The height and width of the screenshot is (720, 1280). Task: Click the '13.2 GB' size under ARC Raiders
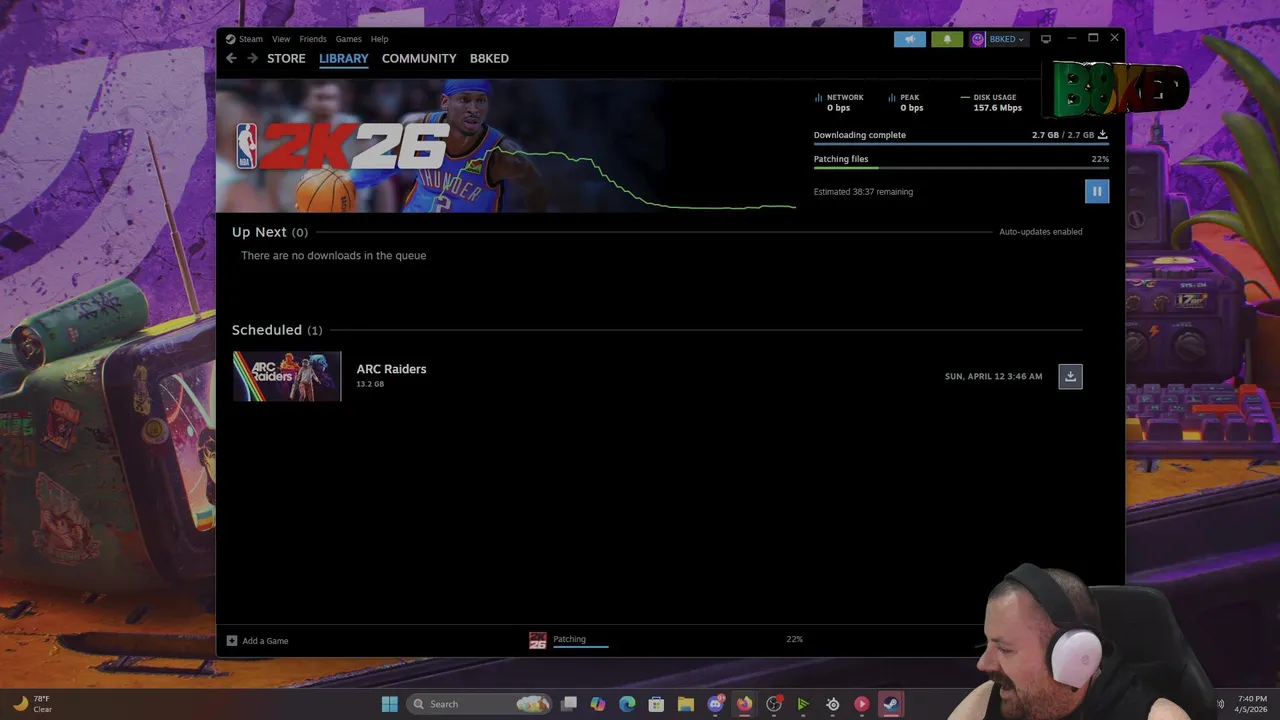(370, 384)
